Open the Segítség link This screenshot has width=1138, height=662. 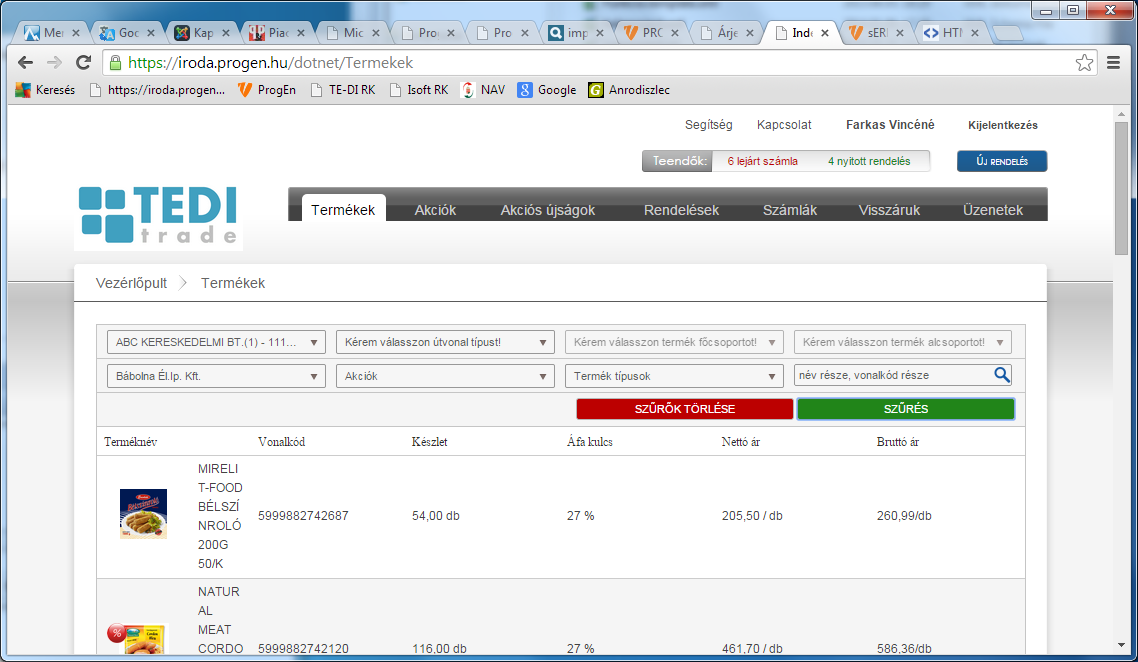(x=708, y=125)
